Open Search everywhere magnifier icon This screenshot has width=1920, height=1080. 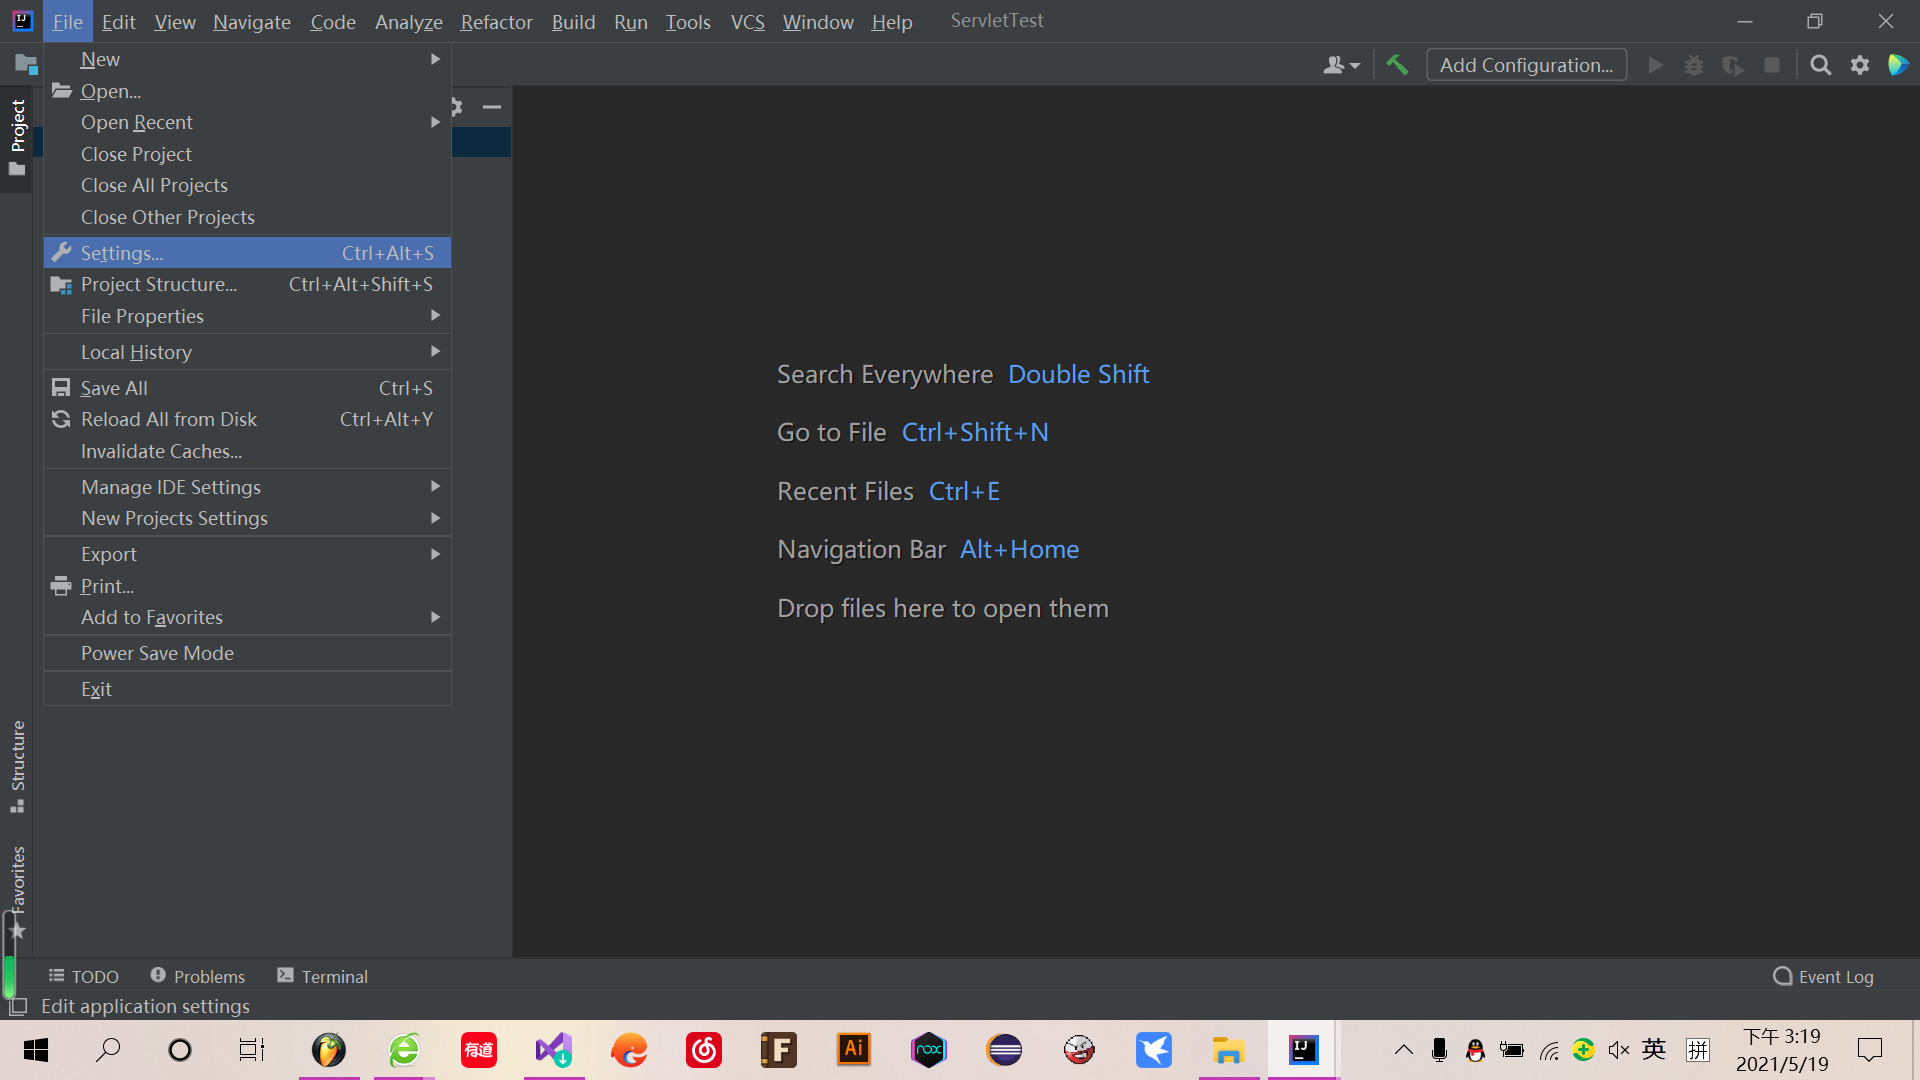pos(1820,64)
